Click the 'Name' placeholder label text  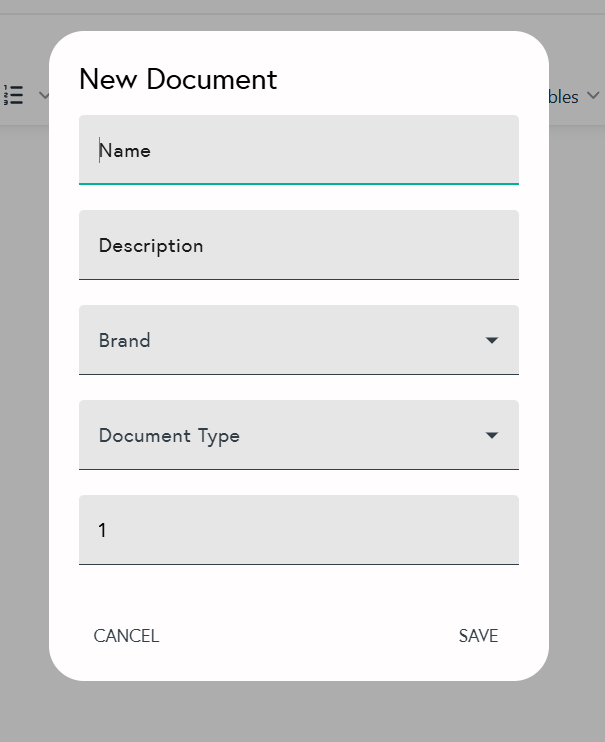(x=125, y=151)
